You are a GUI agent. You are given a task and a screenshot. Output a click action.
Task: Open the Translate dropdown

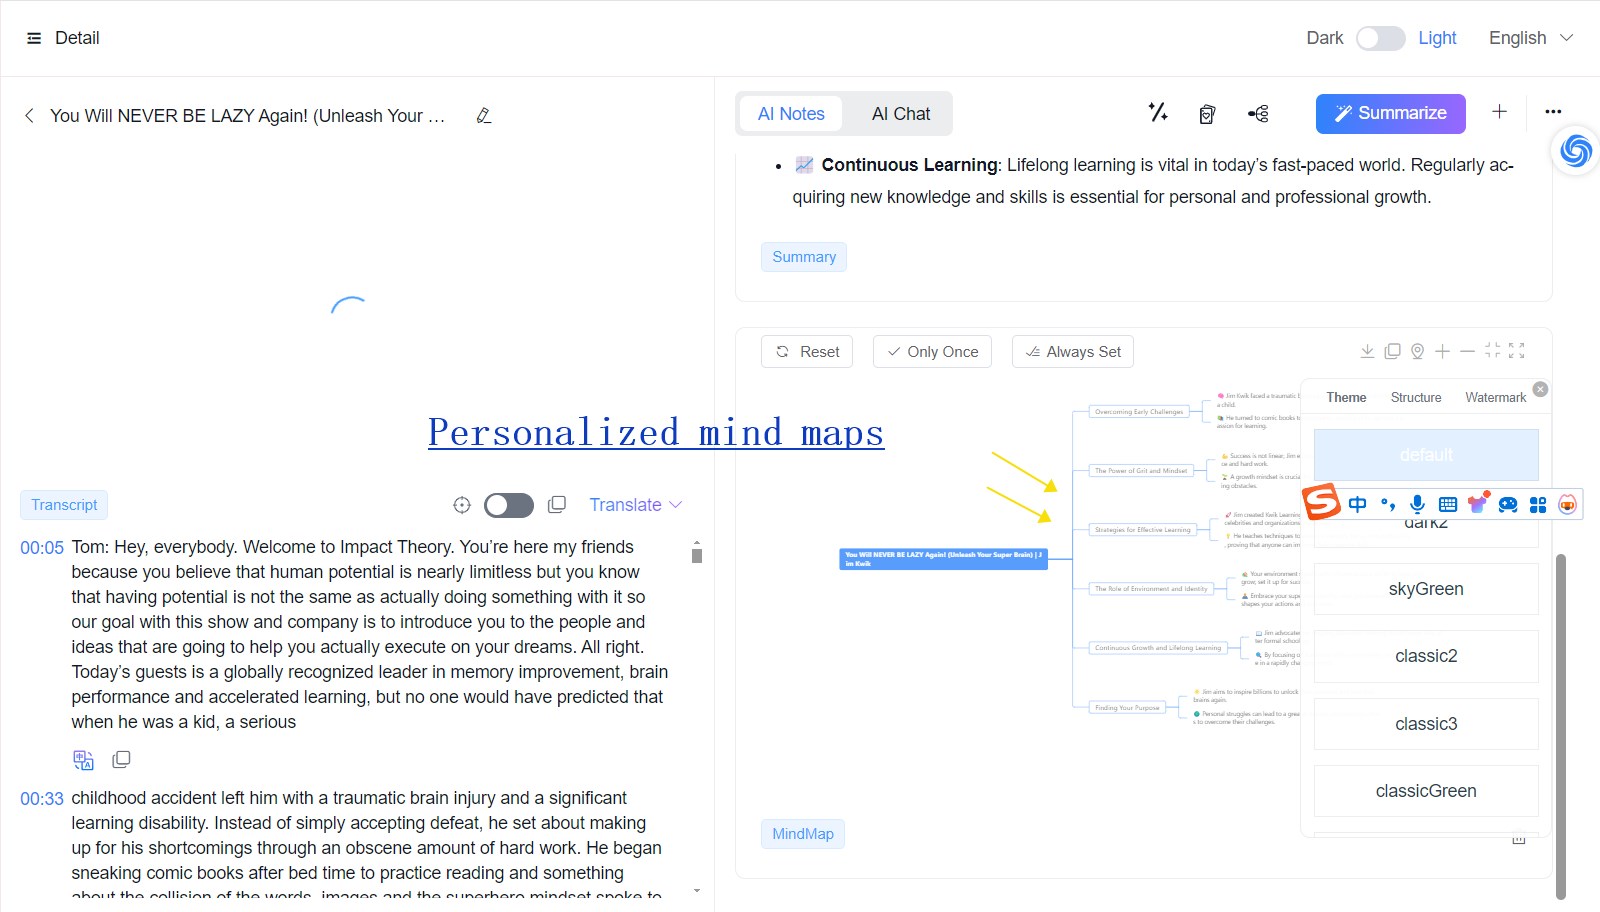coord(634,505)
